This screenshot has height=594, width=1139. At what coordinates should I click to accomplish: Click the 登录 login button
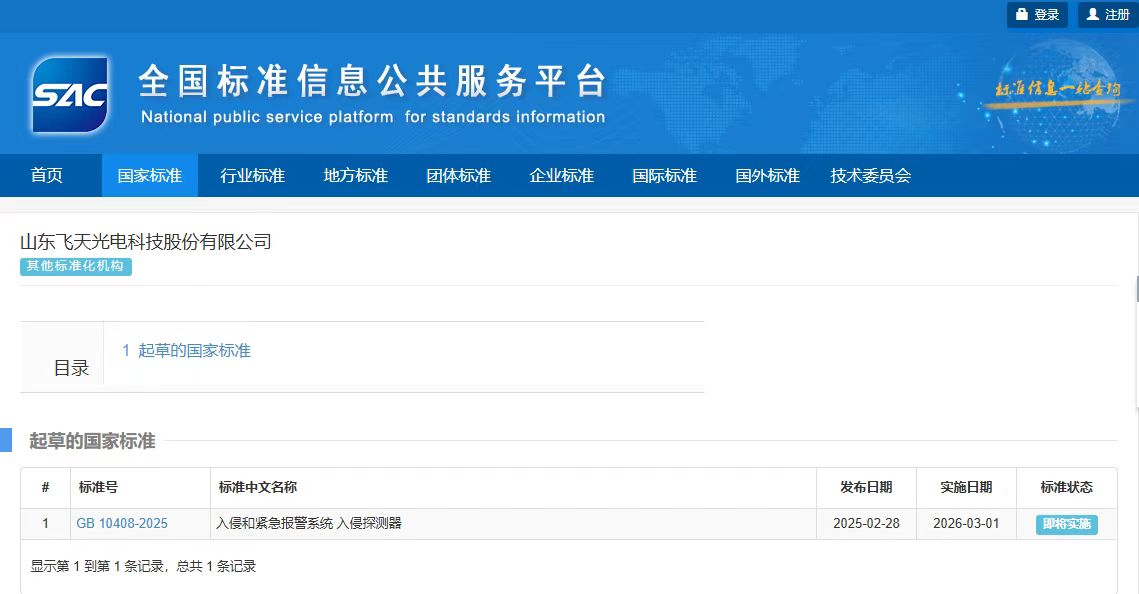1037,15
